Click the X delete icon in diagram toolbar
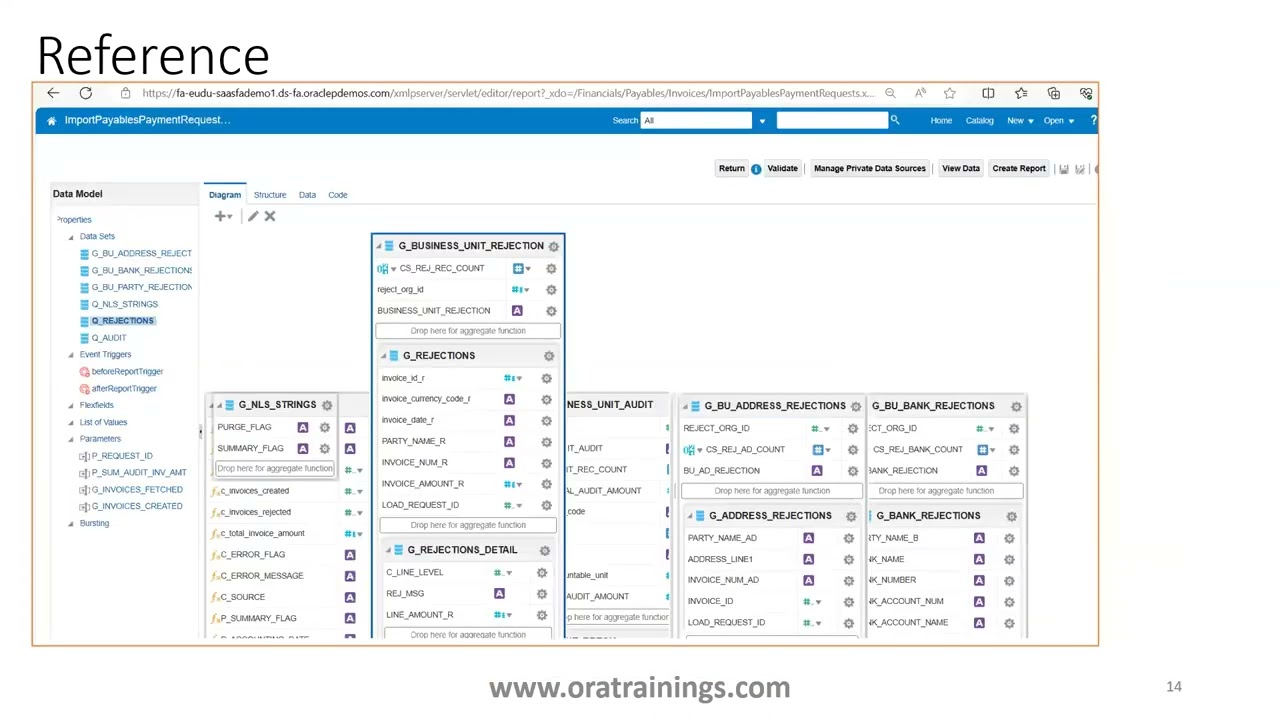 tap(270, 216)
